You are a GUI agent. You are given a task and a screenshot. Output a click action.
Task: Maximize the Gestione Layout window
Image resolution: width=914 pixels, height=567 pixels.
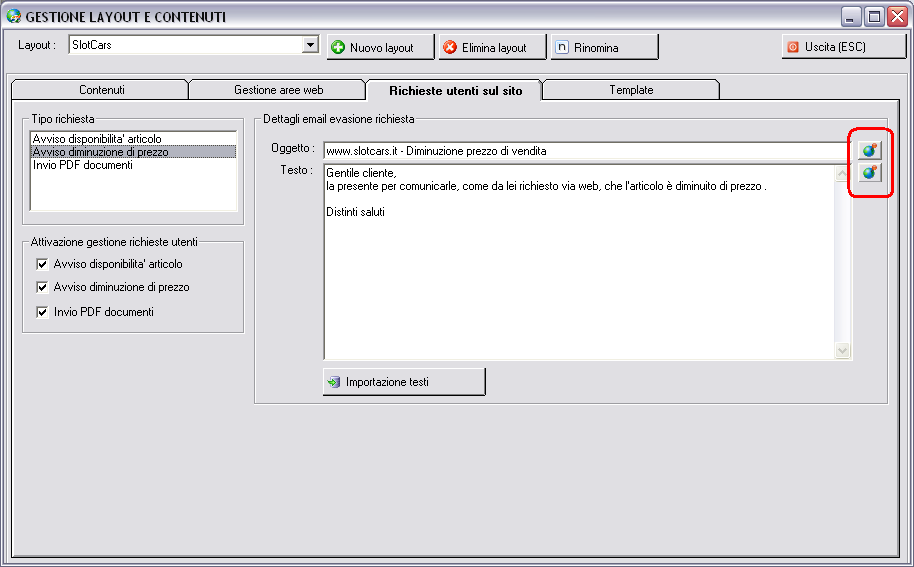point(874,17)
